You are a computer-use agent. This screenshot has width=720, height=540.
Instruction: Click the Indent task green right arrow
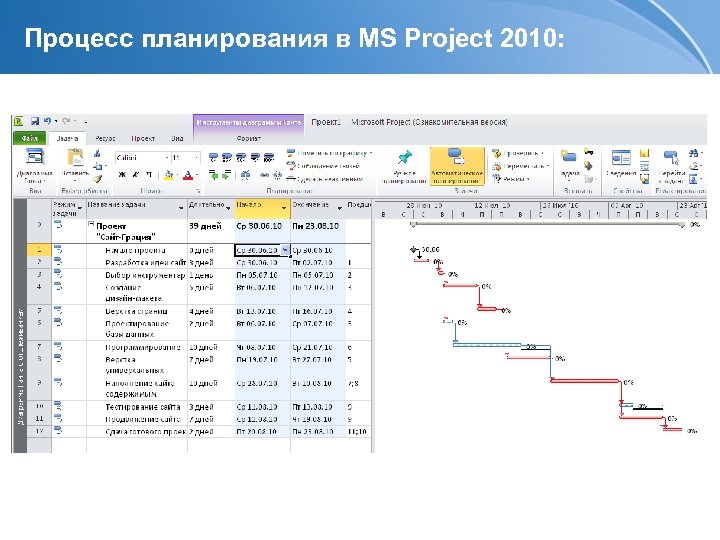[226, 175]
